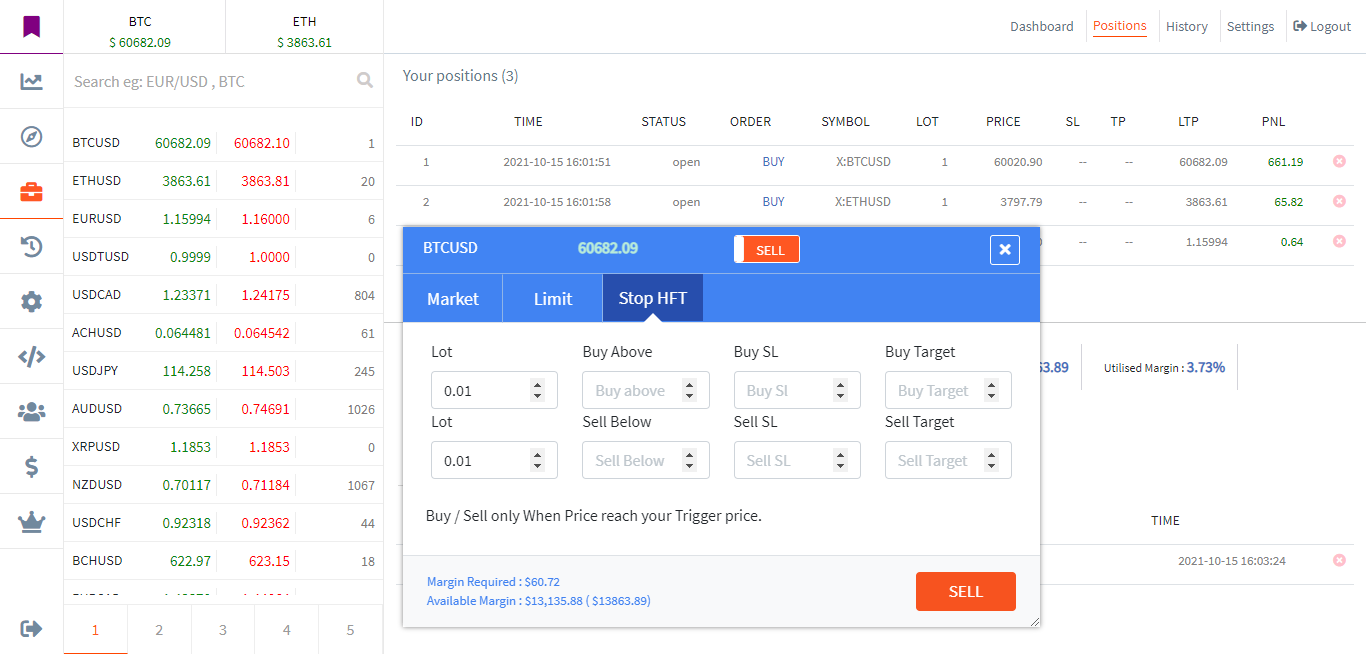Open the code brackets API icon
The image size is (1366, 654).
coord(32,356)
